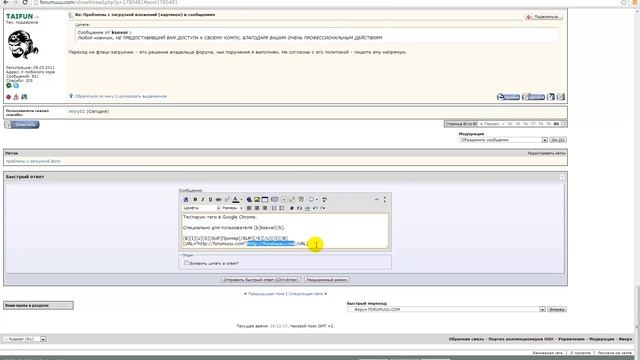Tick 'Вставить цитату в ответ?' checkbox
Image resolution: width=640 pixels, height=360 pixels.
187,263
